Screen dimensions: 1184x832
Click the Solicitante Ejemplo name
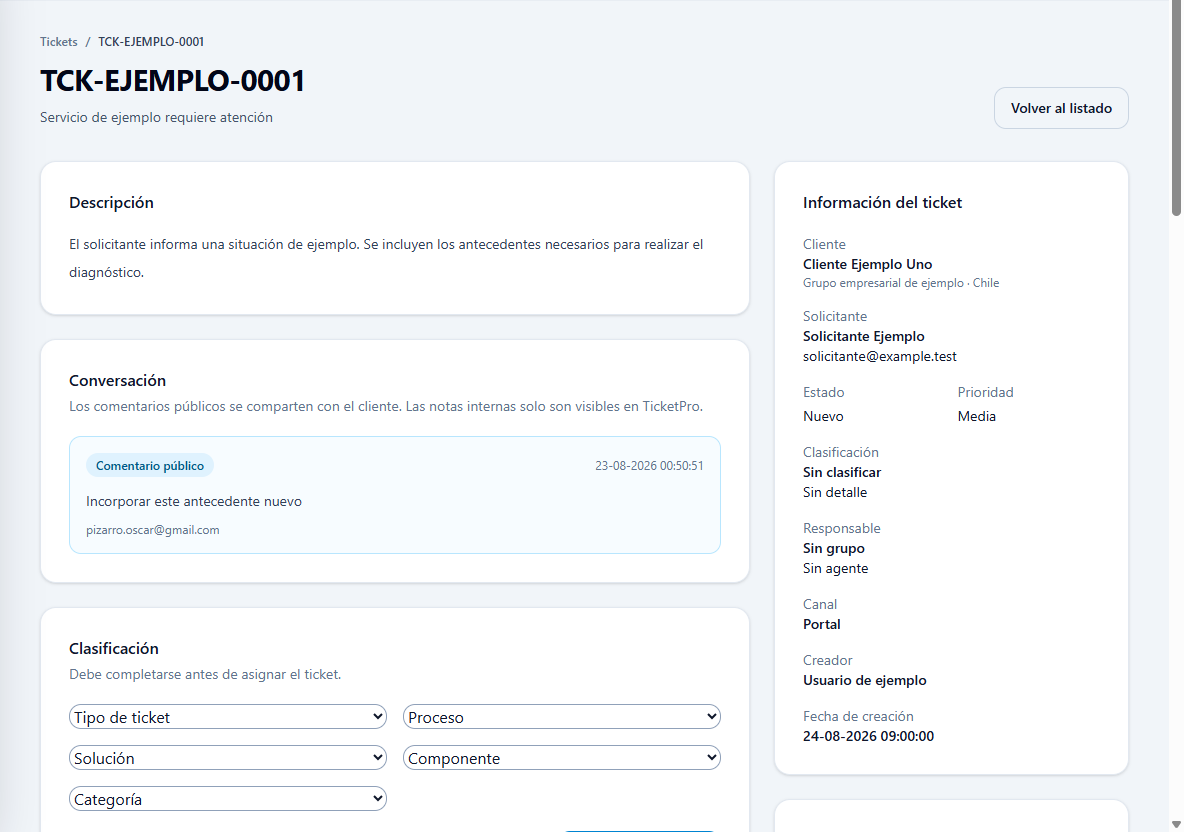pos(864,336)
